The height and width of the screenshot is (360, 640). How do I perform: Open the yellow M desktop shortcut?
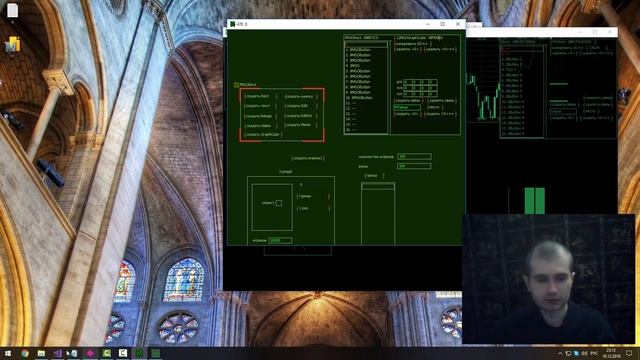[x=13, y=44]
